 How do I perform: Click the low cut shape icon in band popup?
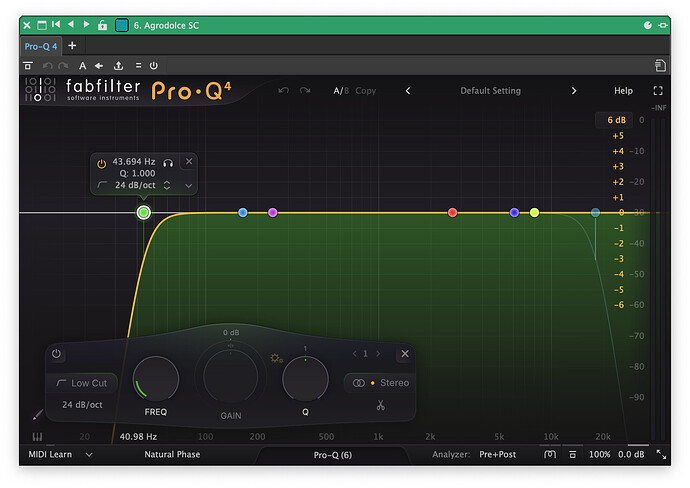102,185
